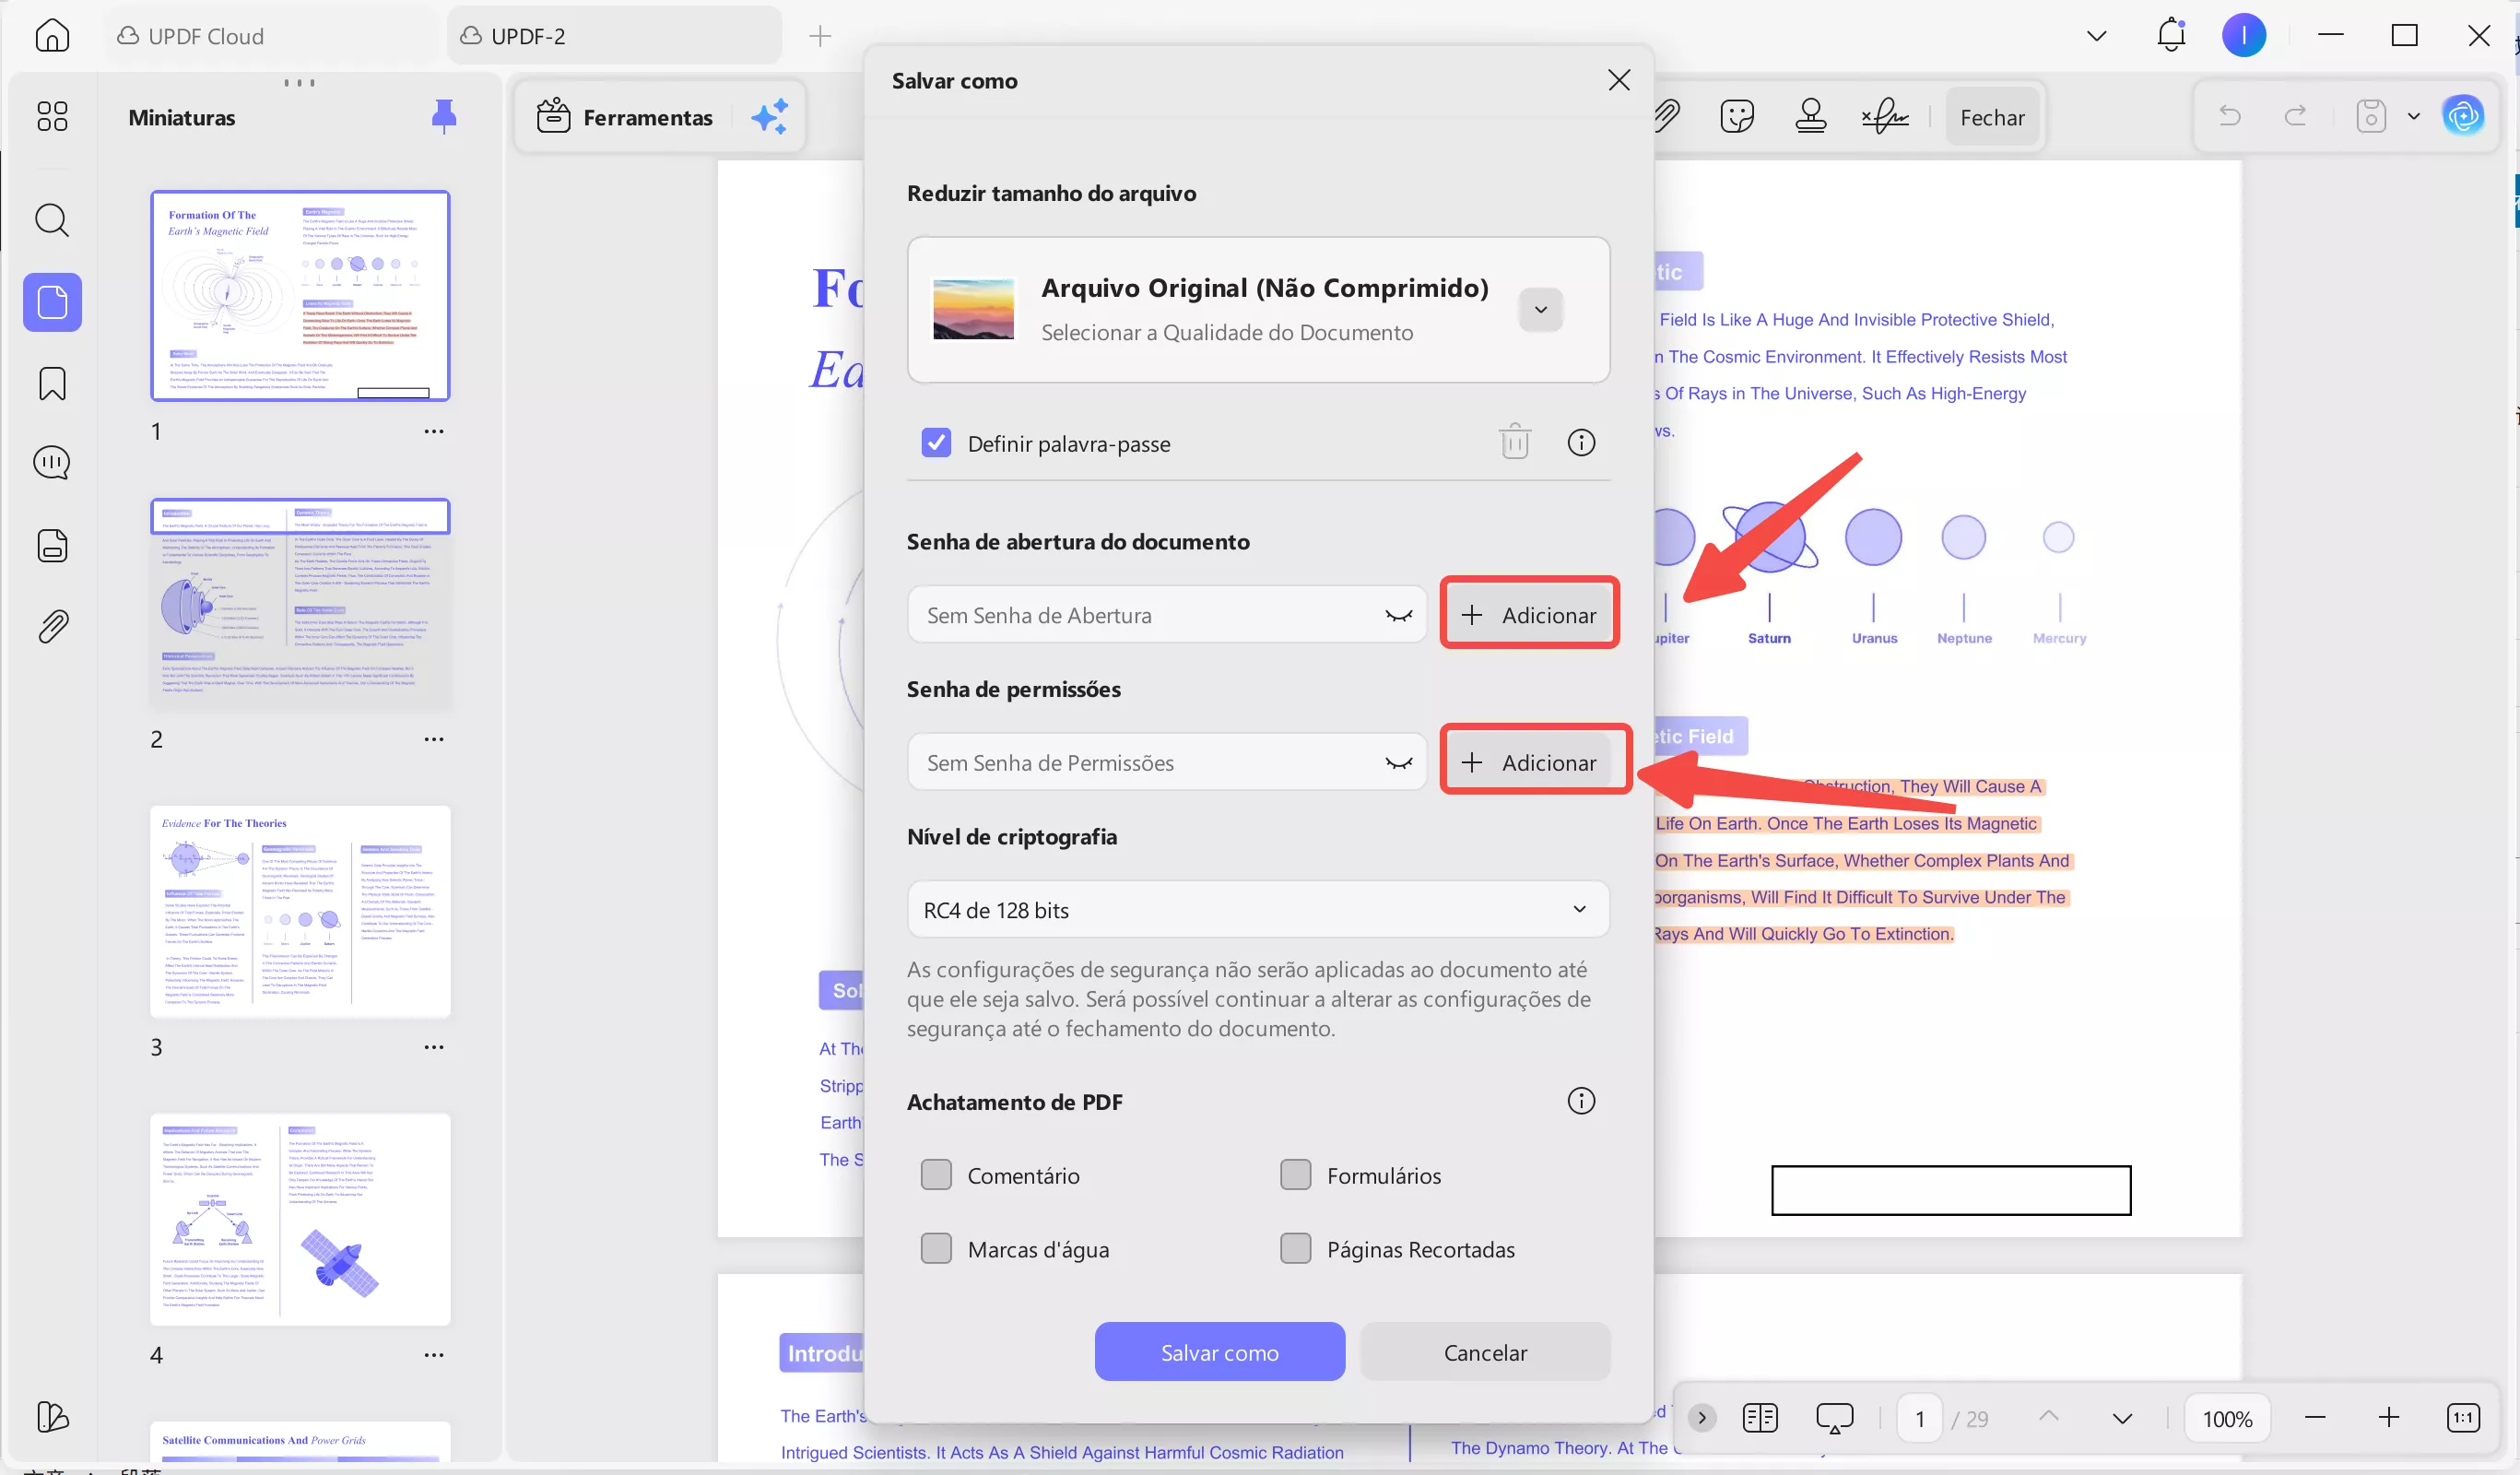Viewport: 2520px width, 1475px height.
Task: Open the notifications bell icon
Action: (2170, 36)
